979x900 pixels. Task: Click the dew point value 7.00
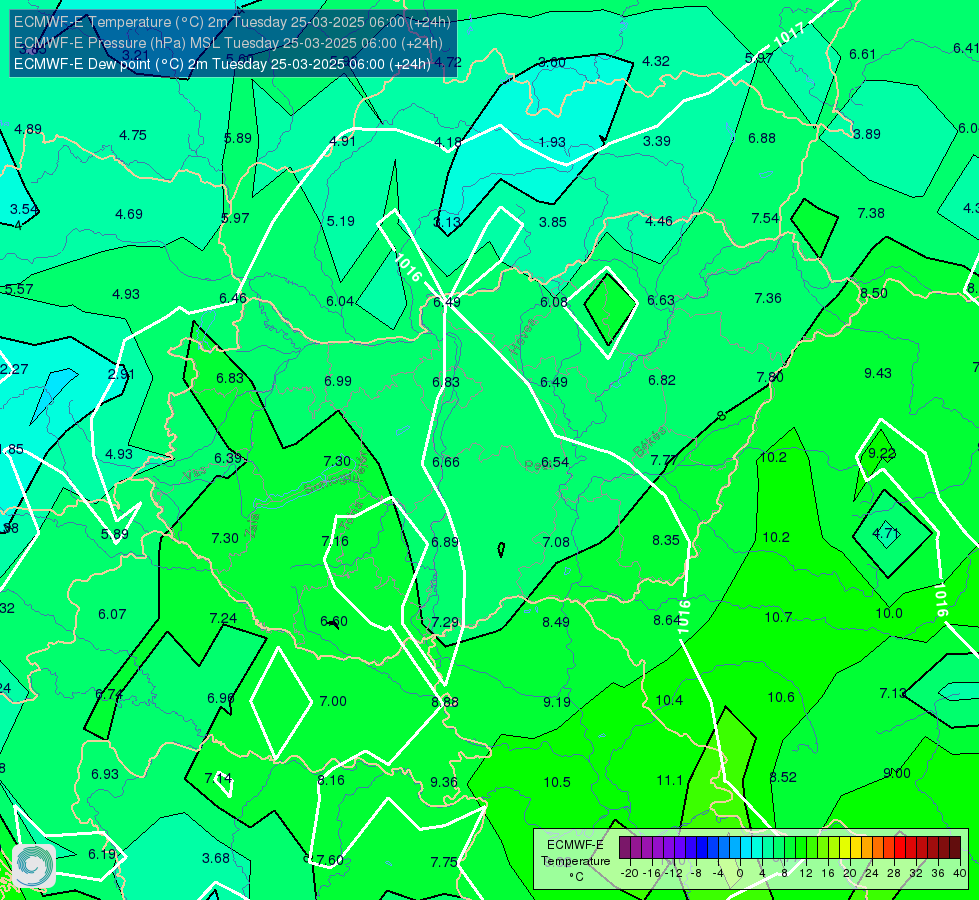[x=333, y=701]
